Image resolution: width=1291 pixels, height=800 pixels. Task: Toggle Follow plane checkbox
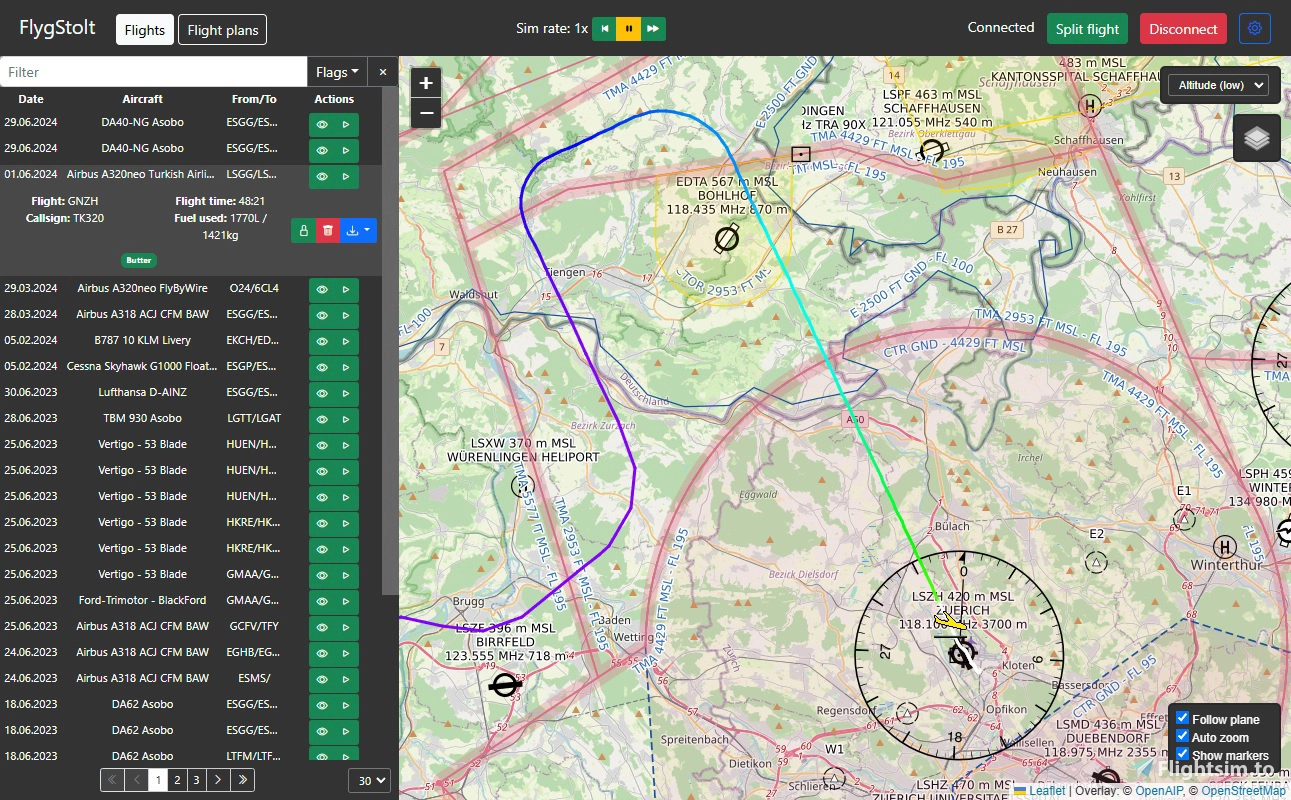click(1182, 718)
